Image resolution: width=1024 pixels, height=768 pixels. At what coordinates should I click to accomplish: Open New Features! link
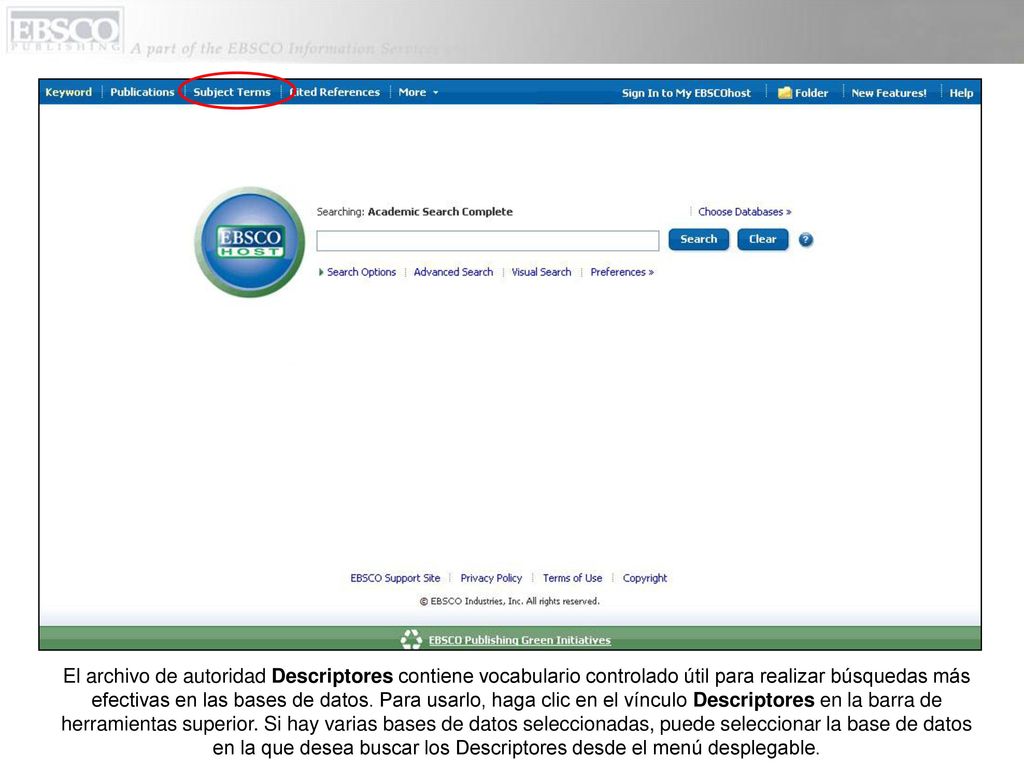click(x=889, y=93)
